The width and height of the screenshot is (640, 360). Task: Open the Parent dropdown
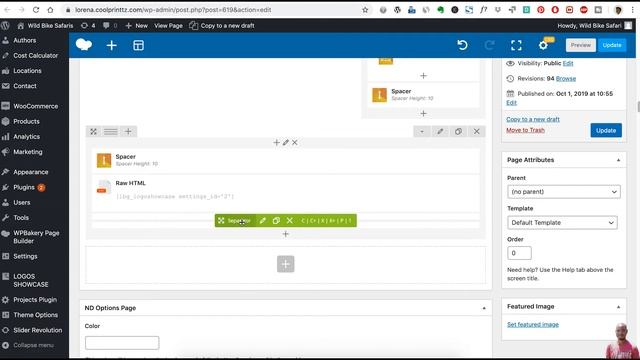564,192
